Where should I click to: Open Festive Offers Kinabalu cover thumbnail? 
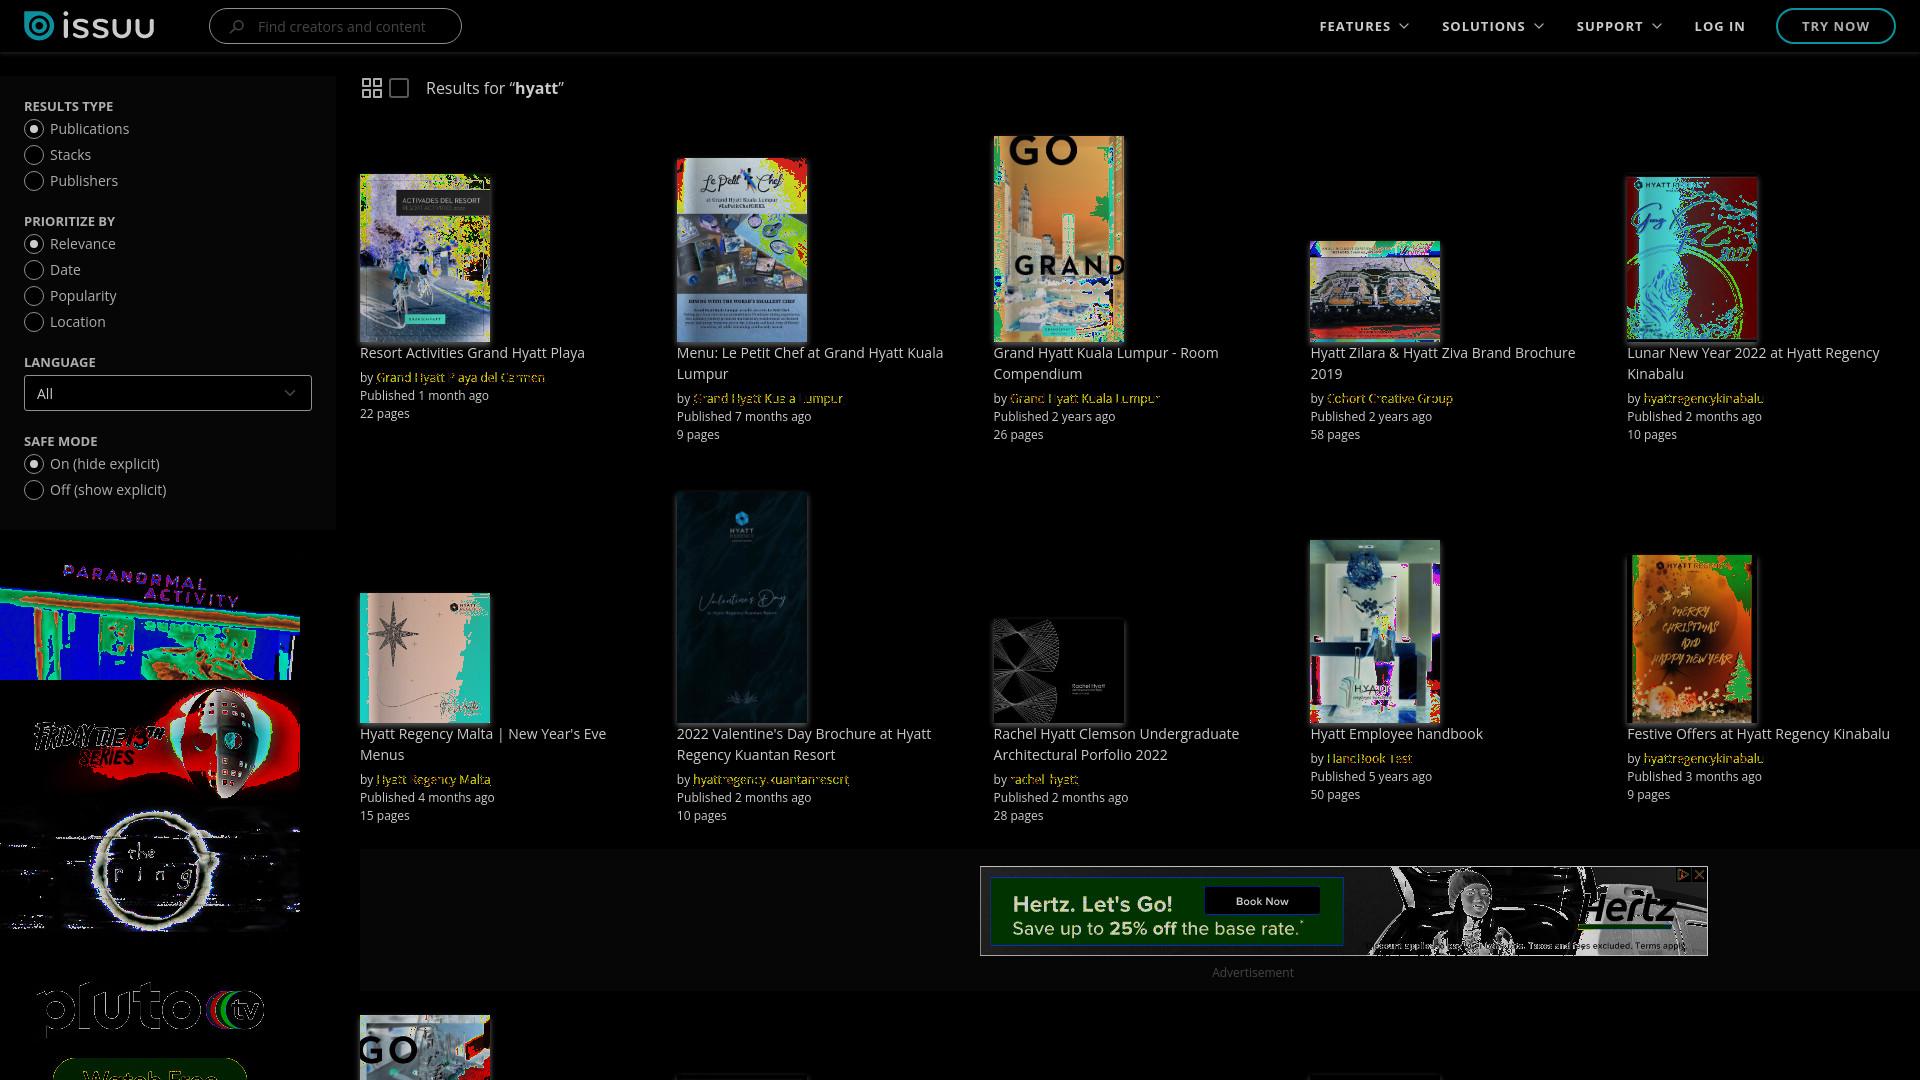[x=1692, y=639]
